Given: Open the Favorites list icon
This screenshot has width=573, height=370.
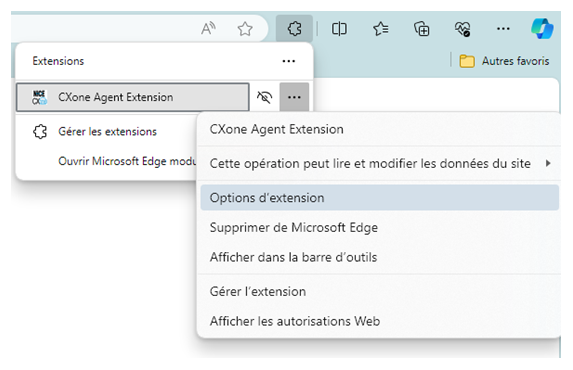Looking at the screenshot, I should 380,29.
